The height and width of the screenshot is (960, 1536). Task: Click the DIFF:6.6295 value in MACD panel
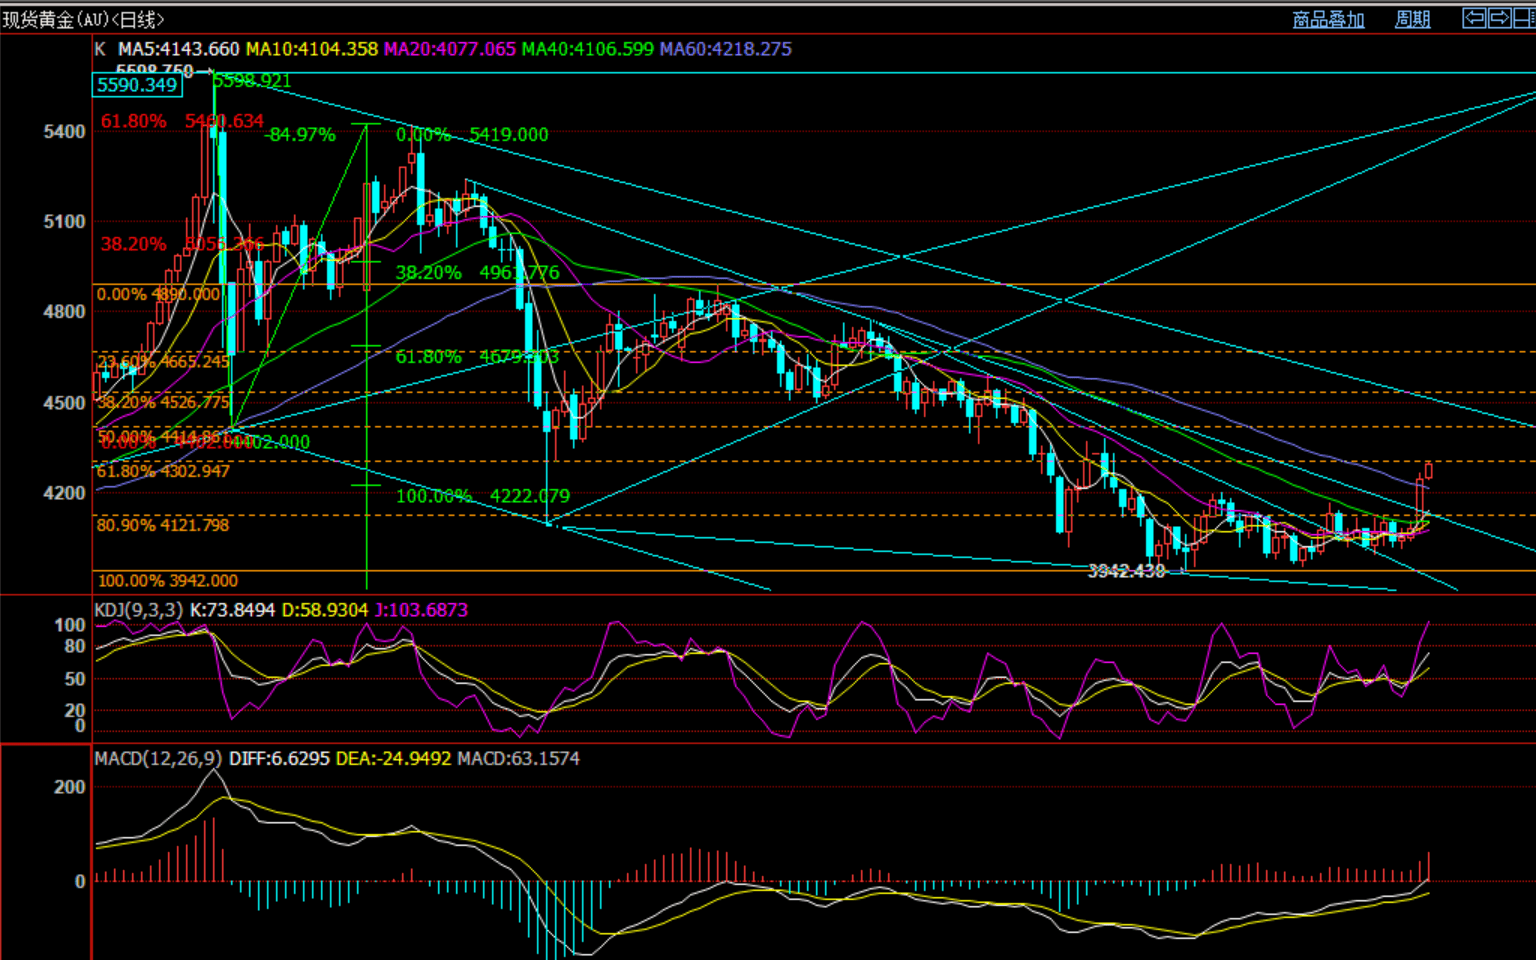pos(279,759)
